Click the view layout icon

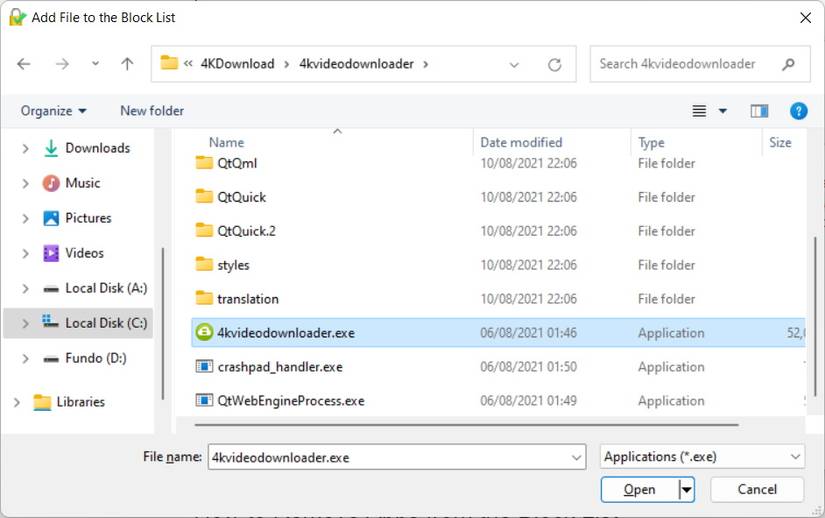click(700, 111)
